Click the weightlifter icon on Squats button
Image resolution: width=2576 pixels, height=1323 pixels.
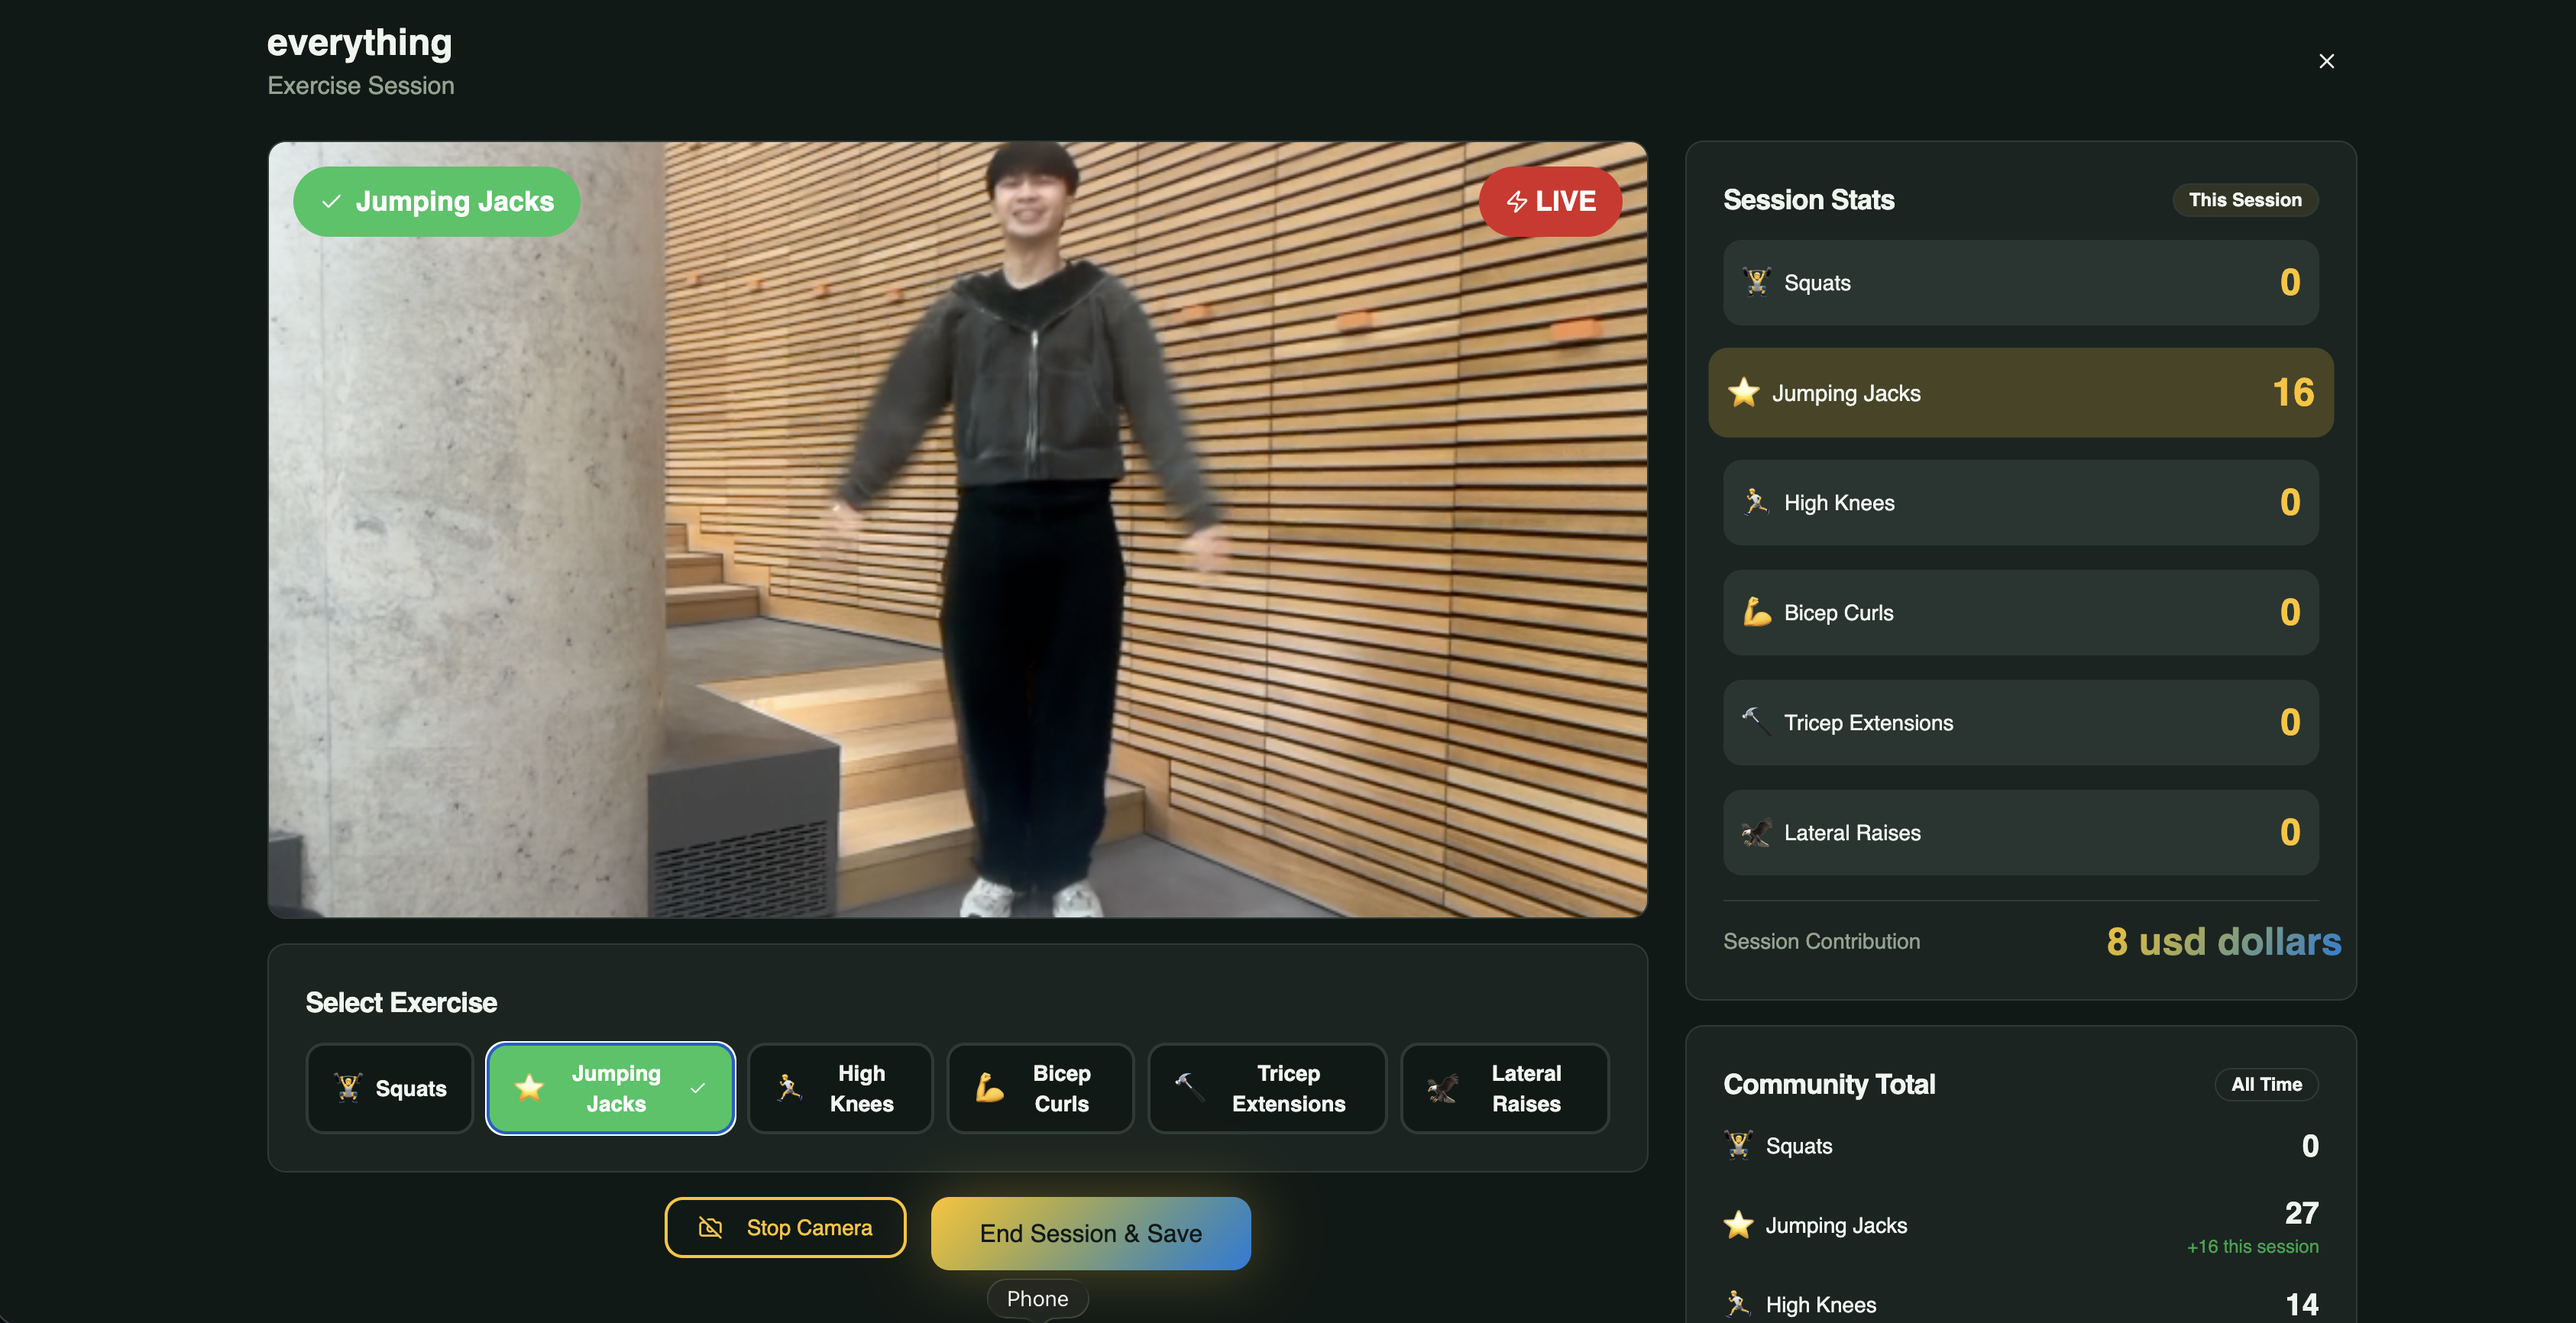click(348, 1087)
